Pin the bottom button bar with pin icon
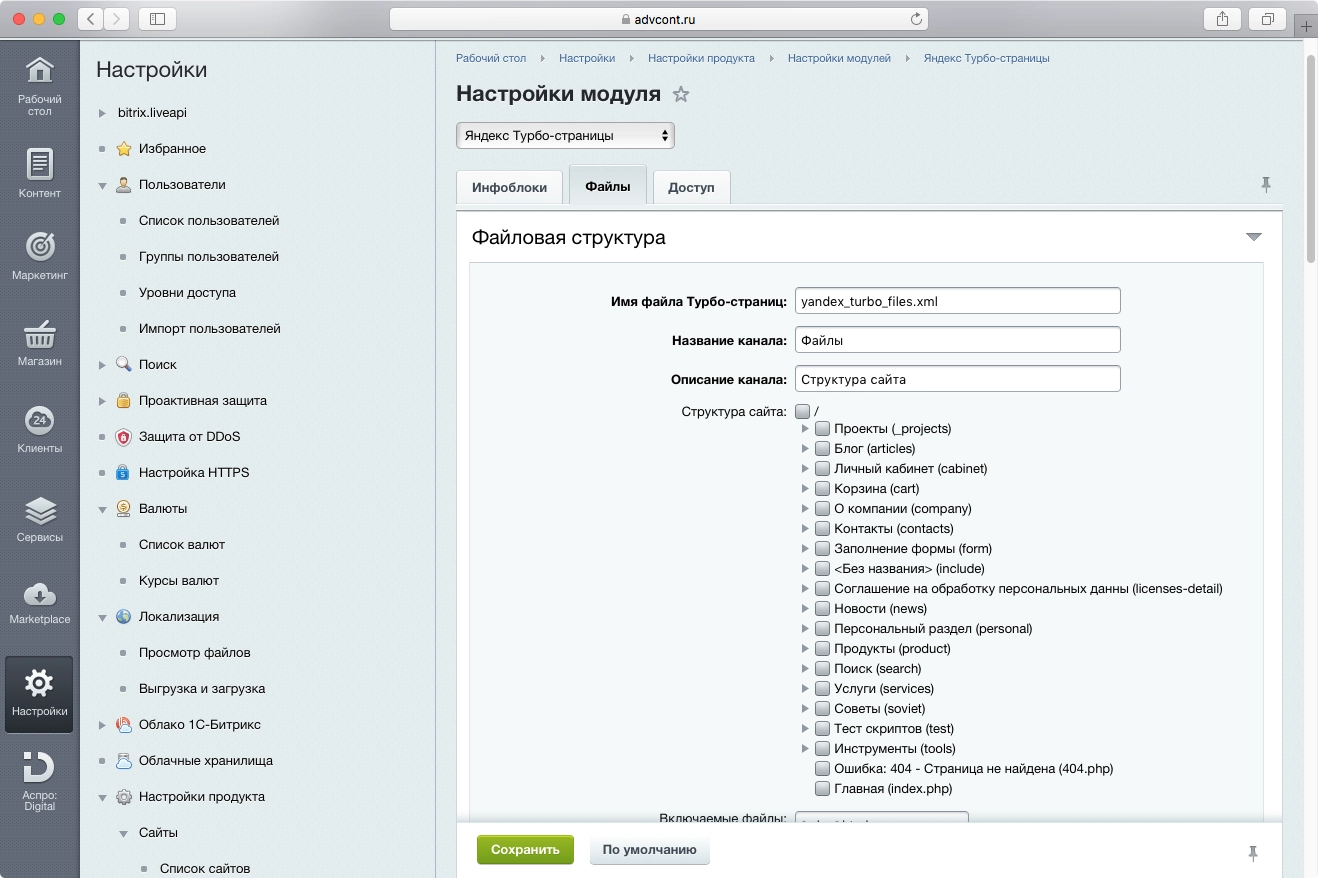The height and width of the screenshot is (878, 1318). point(1252,853)
